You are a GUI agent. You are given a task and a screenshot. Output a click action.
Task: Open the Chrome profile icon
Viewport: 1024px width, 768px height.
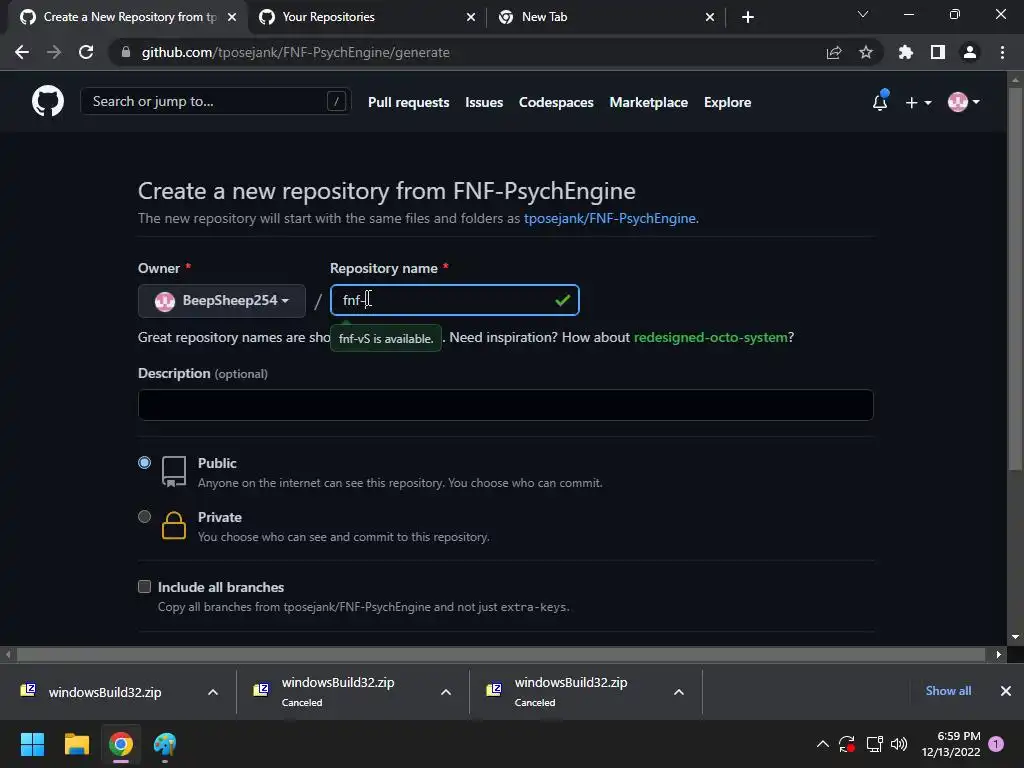969,52
